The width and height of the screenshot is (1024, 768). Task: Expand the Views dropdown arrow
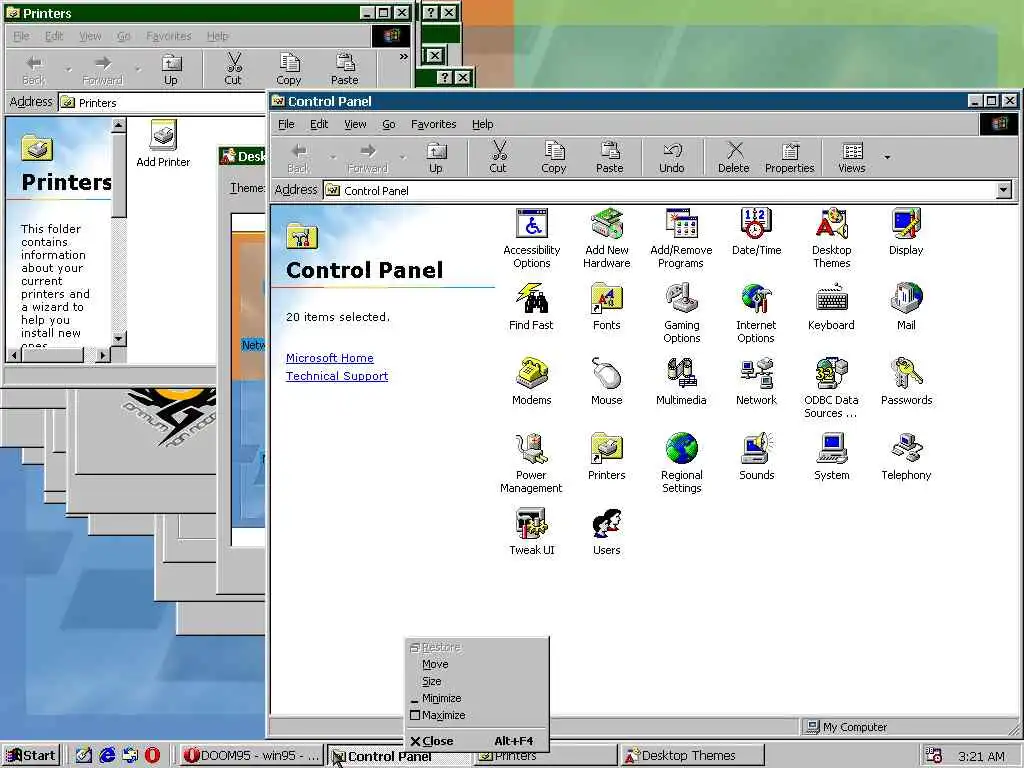coord(887,157)
